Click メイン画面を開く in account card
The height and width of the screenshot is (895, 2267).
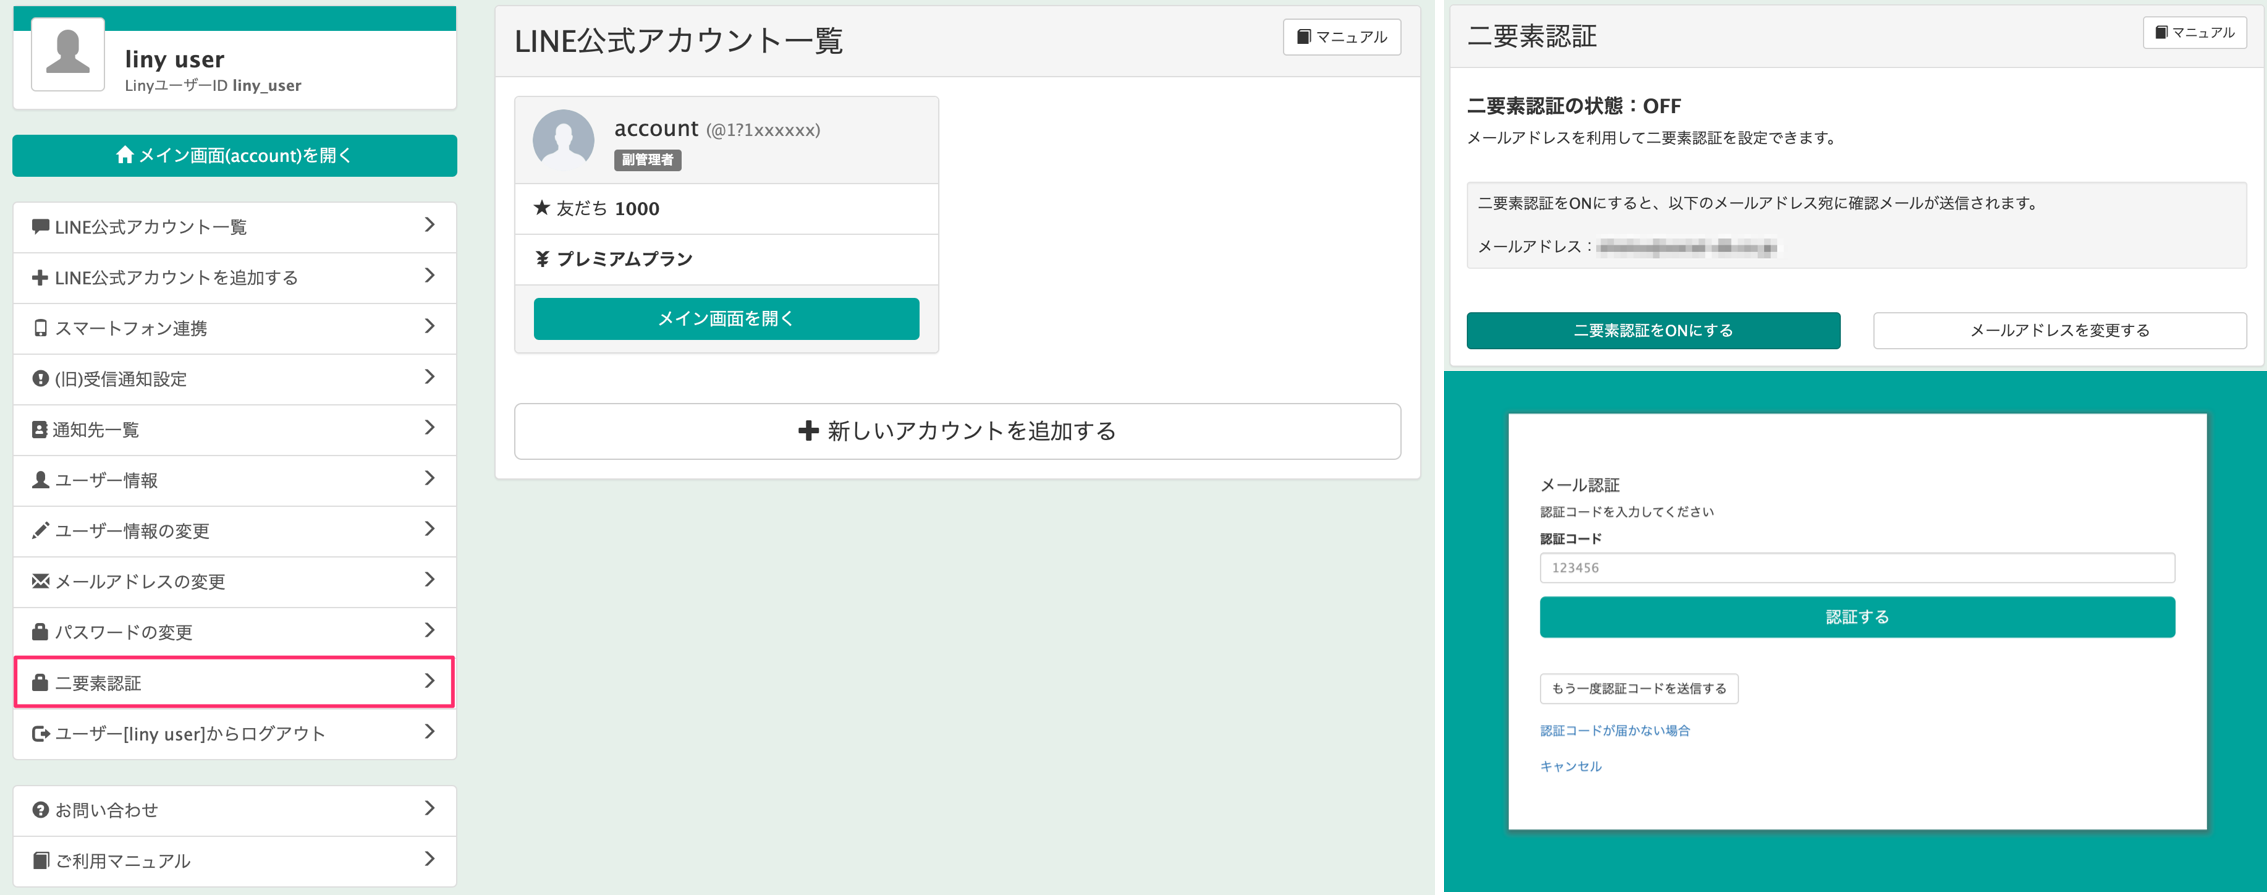click(726, 319)
